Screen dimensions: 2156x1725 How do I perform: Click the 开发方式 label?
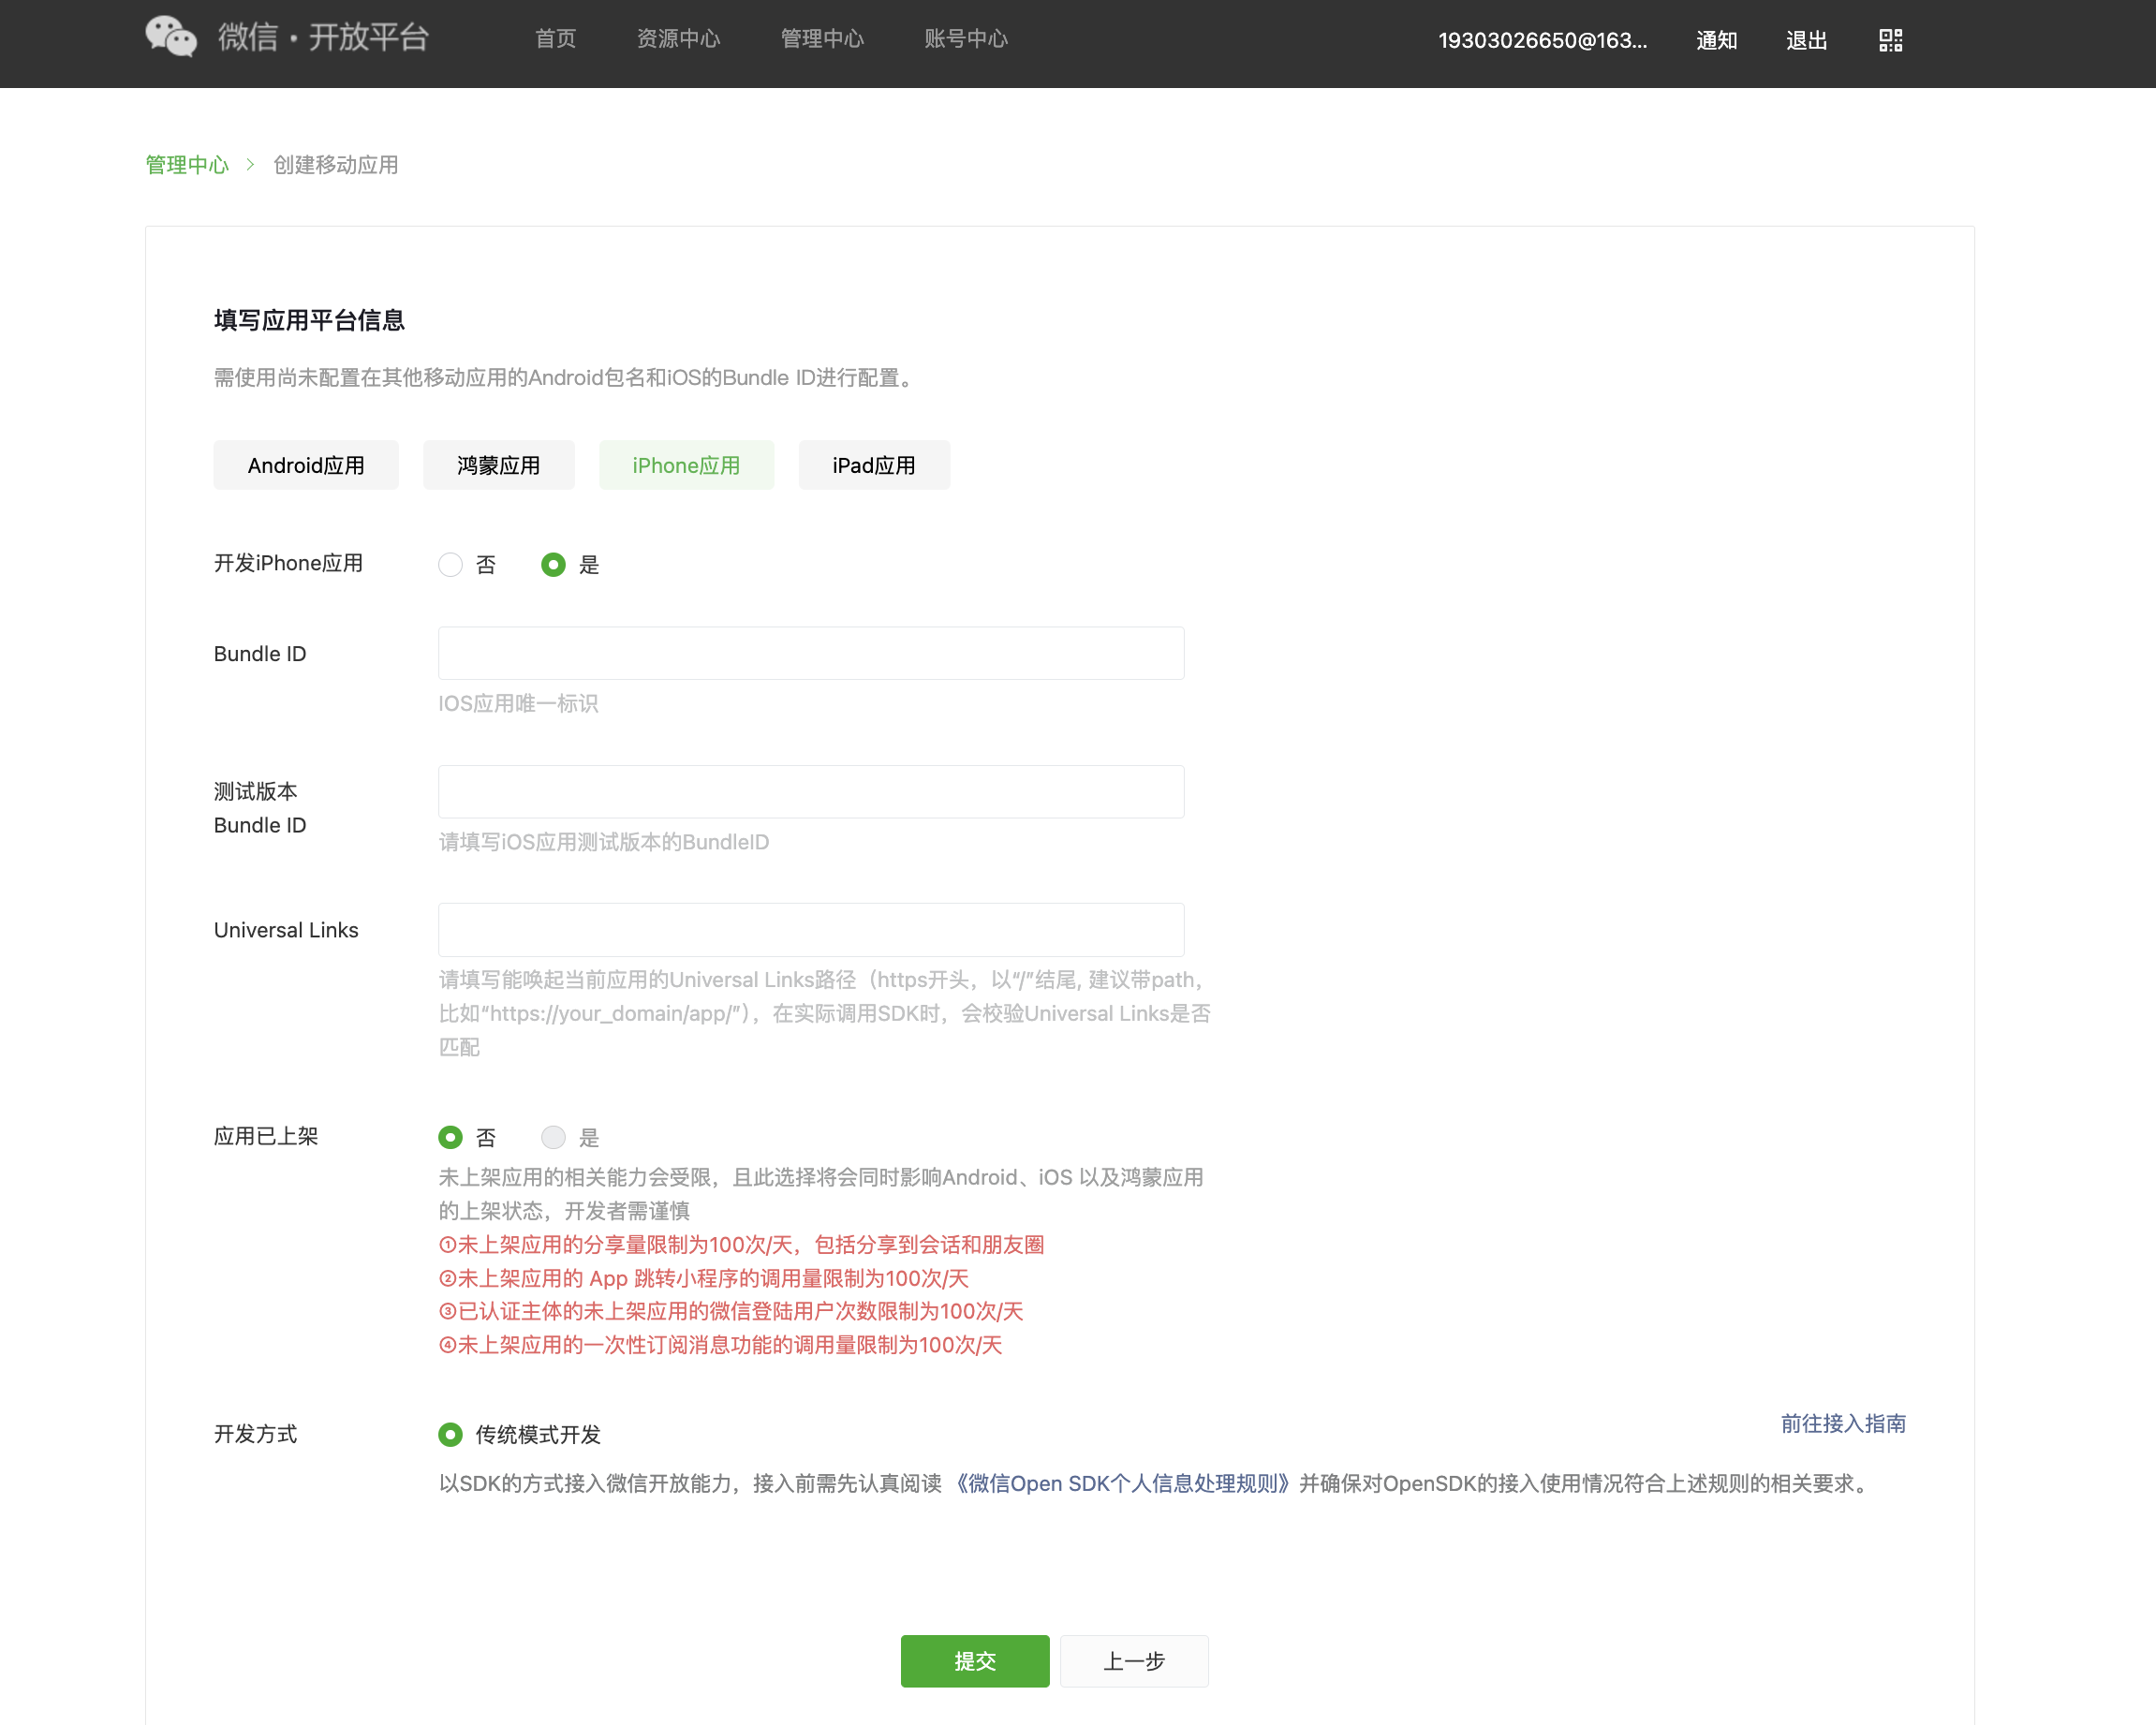(255, 1434)
